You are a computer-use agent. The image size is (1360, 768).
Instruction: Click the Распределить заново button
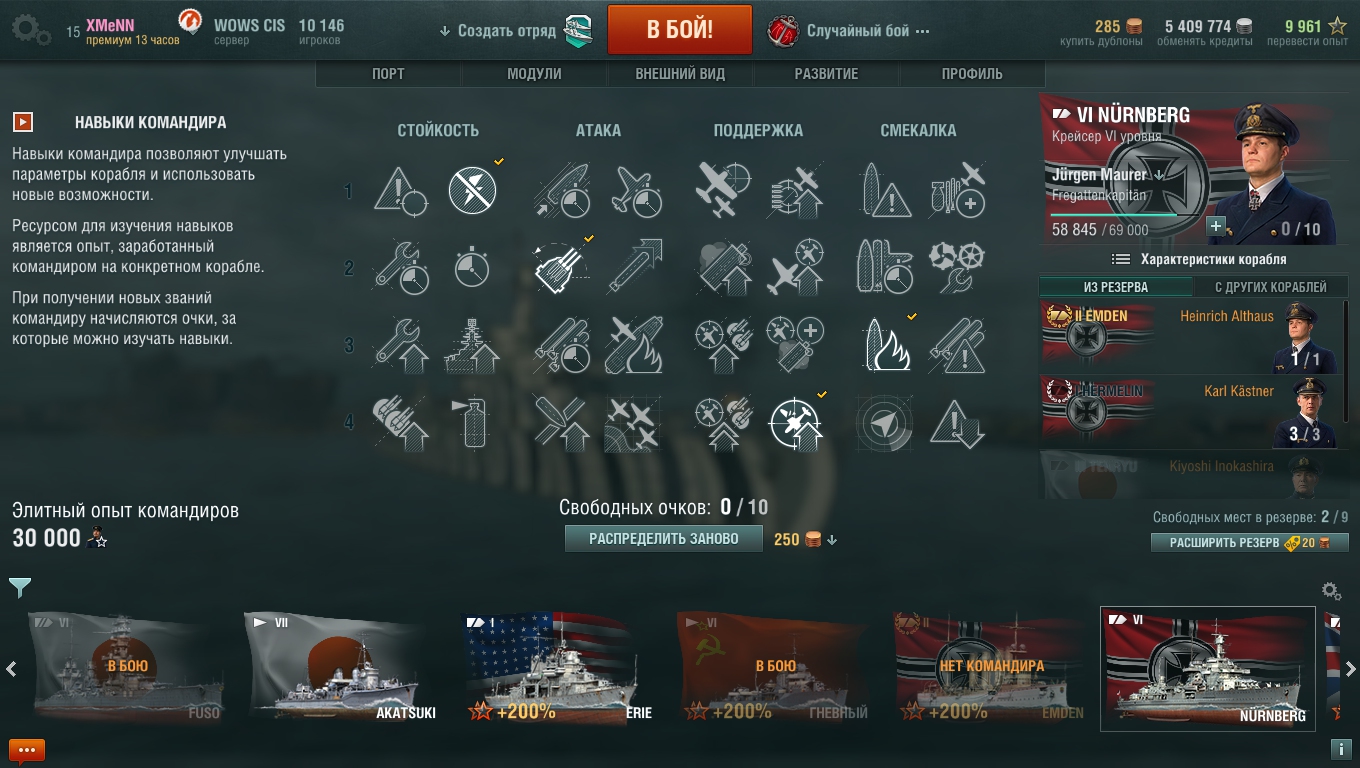tap(664, 539)
